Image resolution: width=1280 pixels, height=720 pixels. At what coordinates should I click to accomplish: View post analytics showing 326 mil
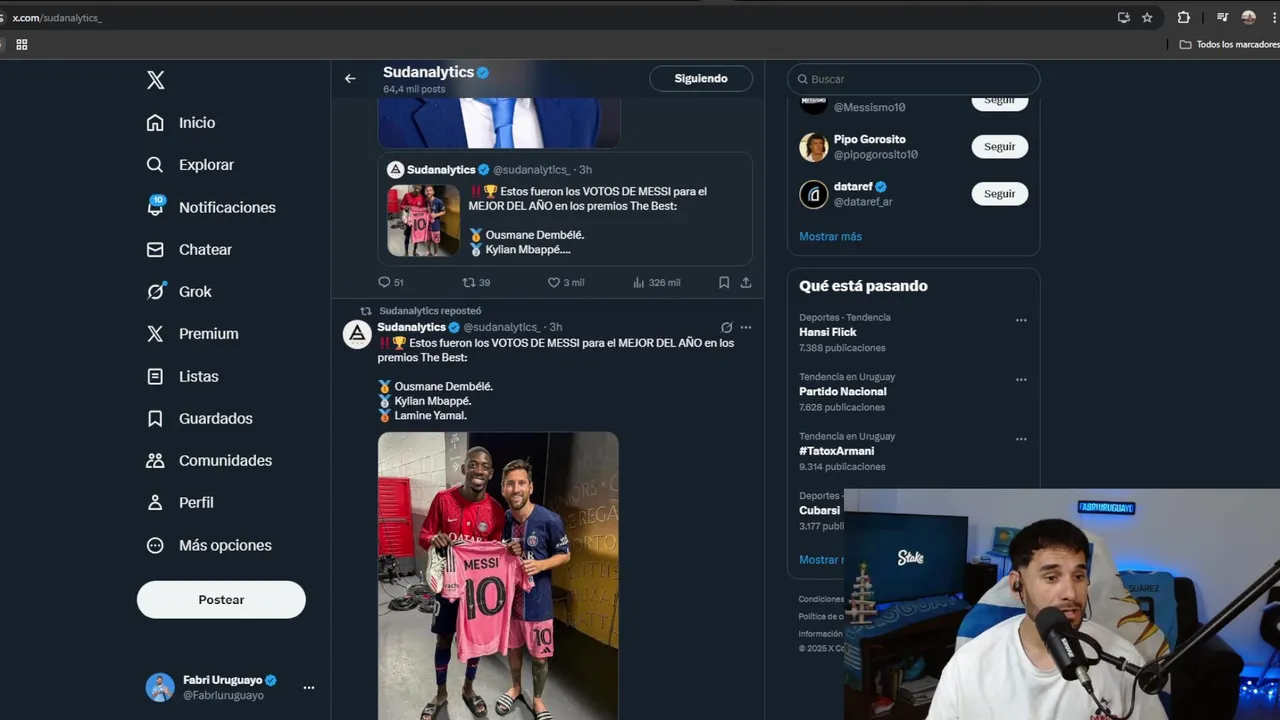click(x=639, y=282)
